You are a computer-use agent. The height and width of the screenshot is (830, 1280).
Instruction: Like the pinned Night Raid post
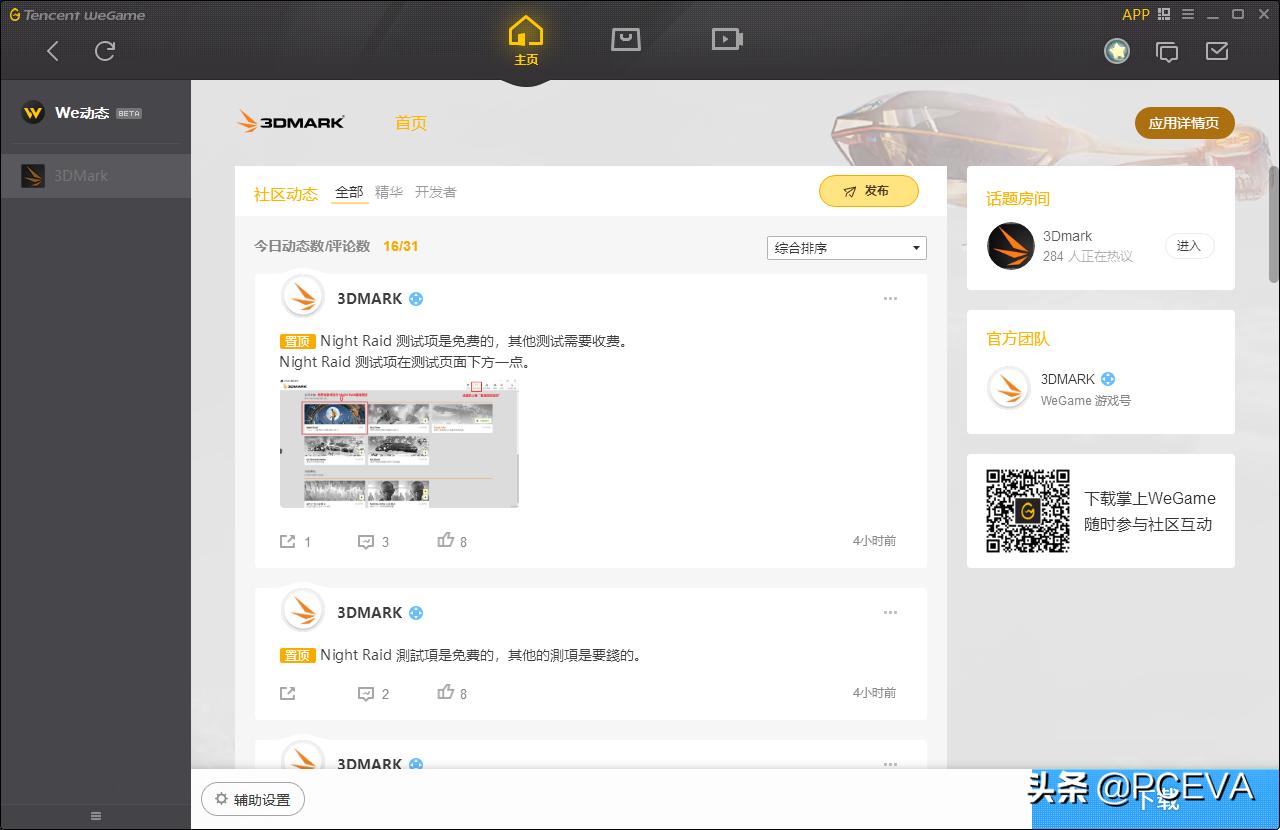pyautogui.click(x=446, y=541)
